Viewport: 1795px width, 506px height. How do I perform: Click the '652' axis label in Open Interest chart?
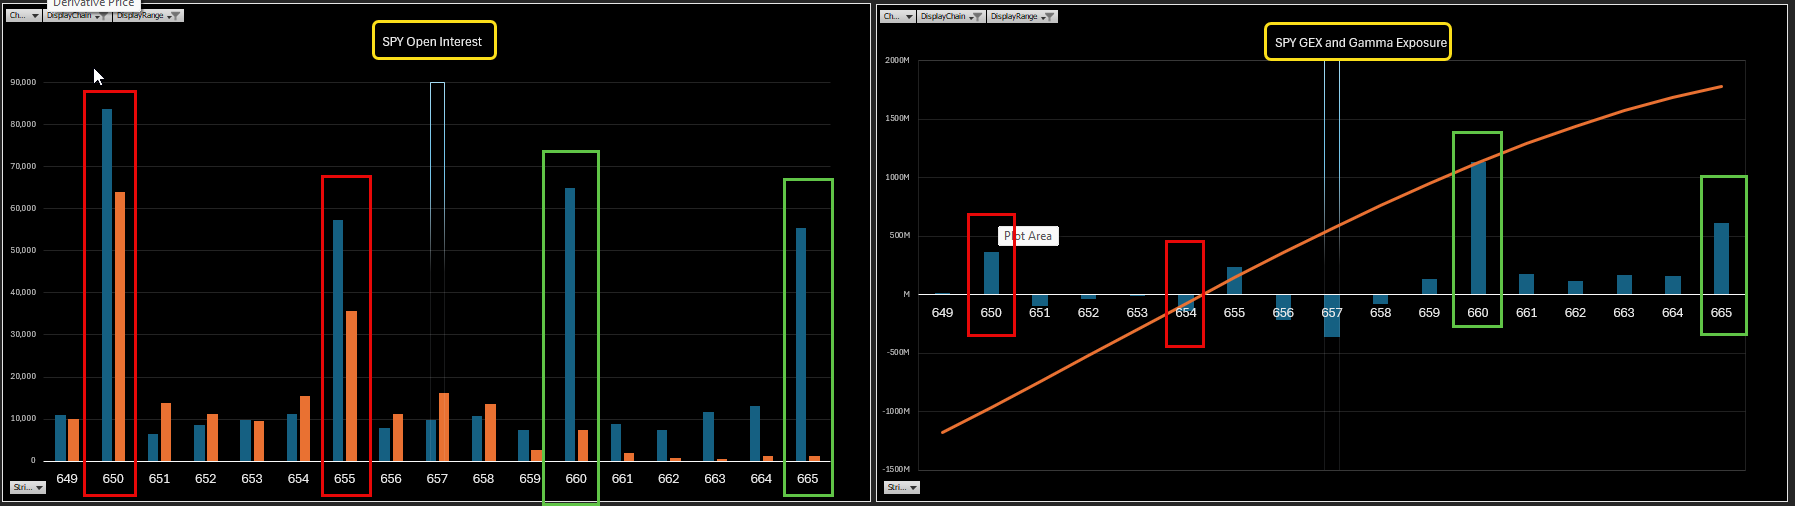206,479
